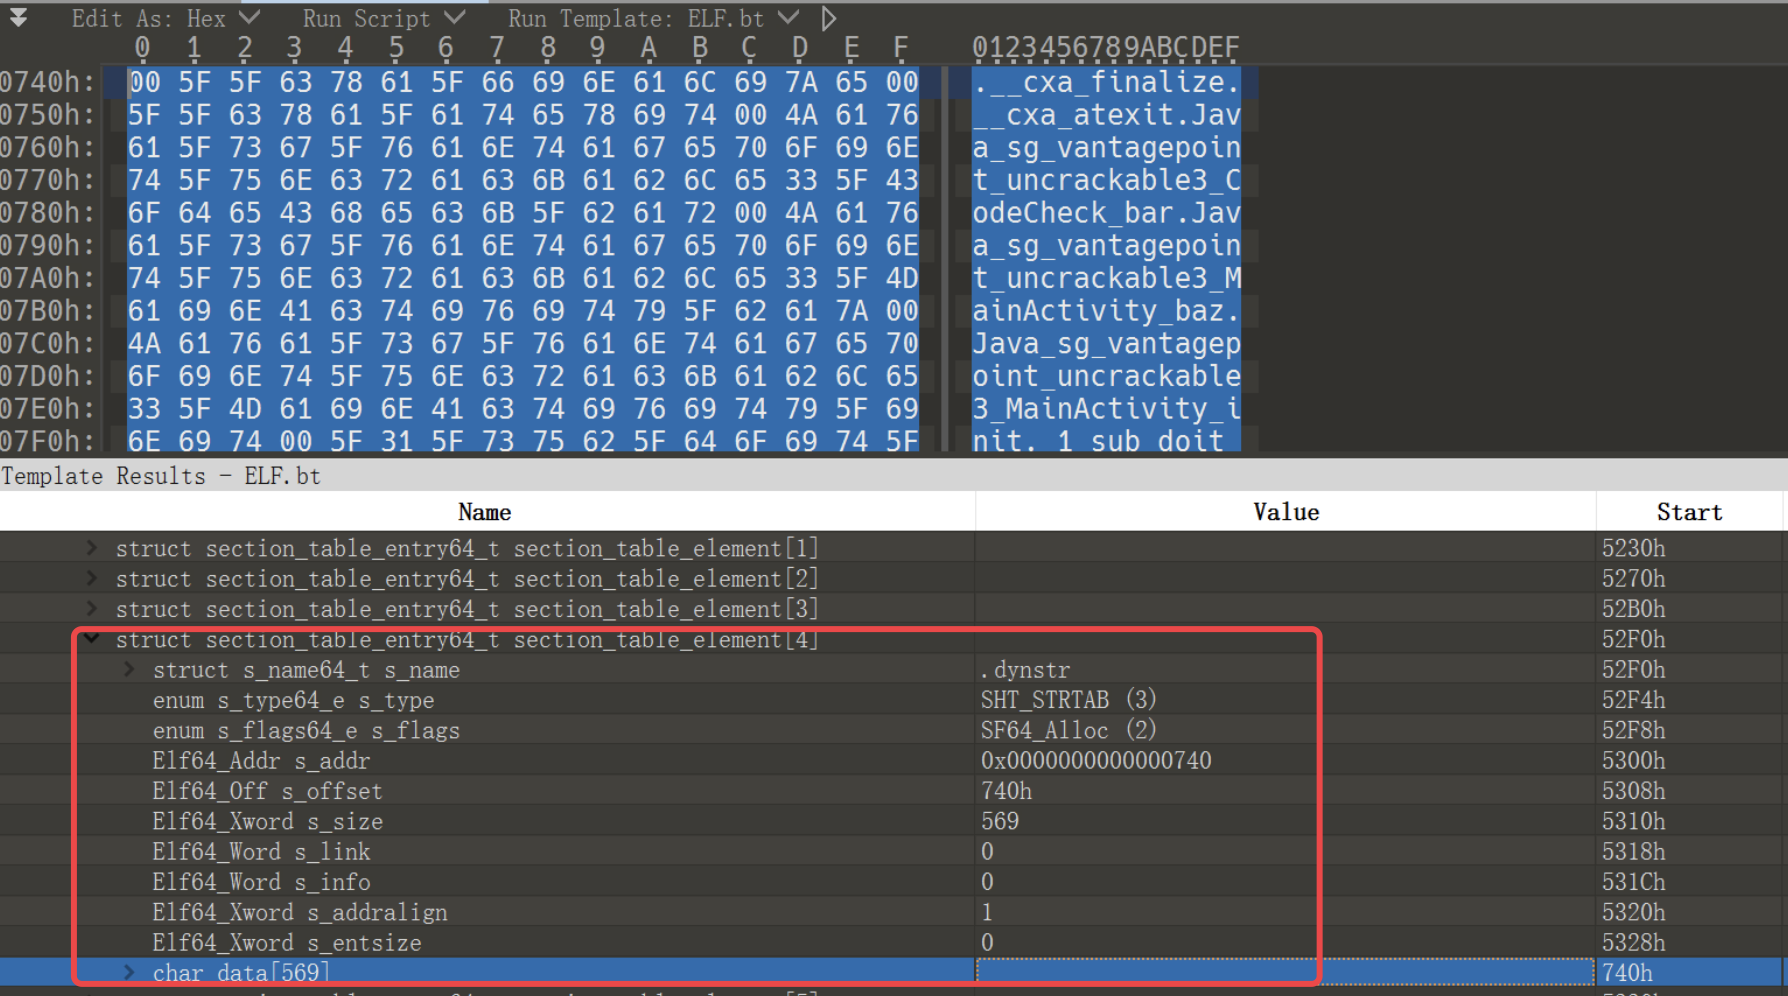Select the Elf64_Off s_offset row

892,791
